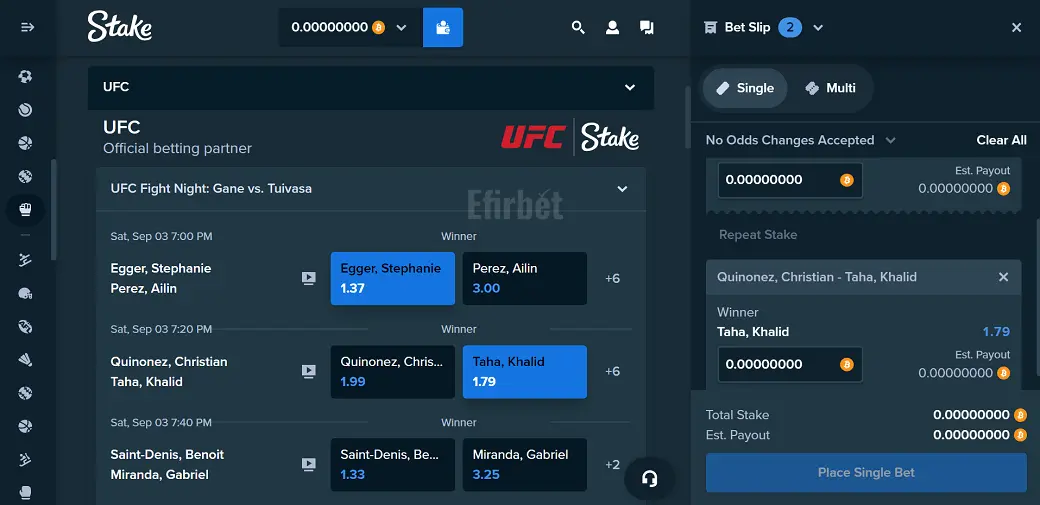This screenshot has height=505, width=1040.
Task: Open Saint-Denis, Benoit vs Miranda, Gabriel match
Action: [167, 465]
